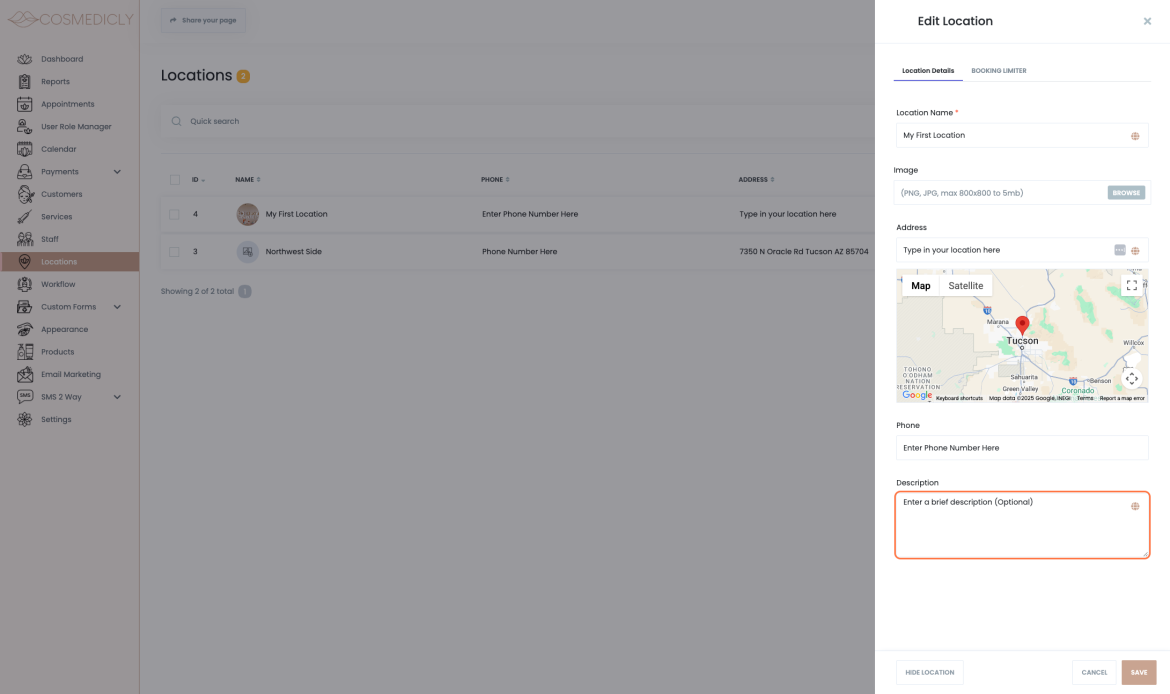Open the User Role Manager icon

point(25,126)
